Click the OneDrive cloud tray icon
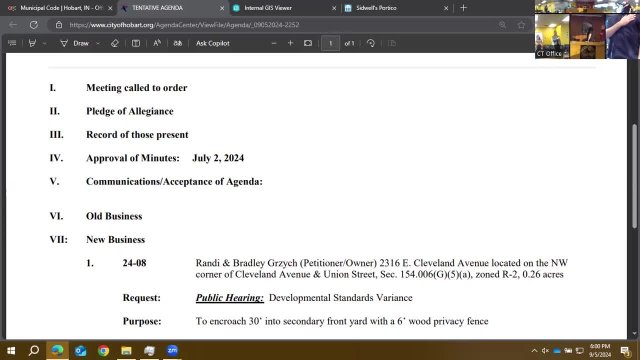The image size is (640, 360). pyautogui.click(x=557, y=351)
